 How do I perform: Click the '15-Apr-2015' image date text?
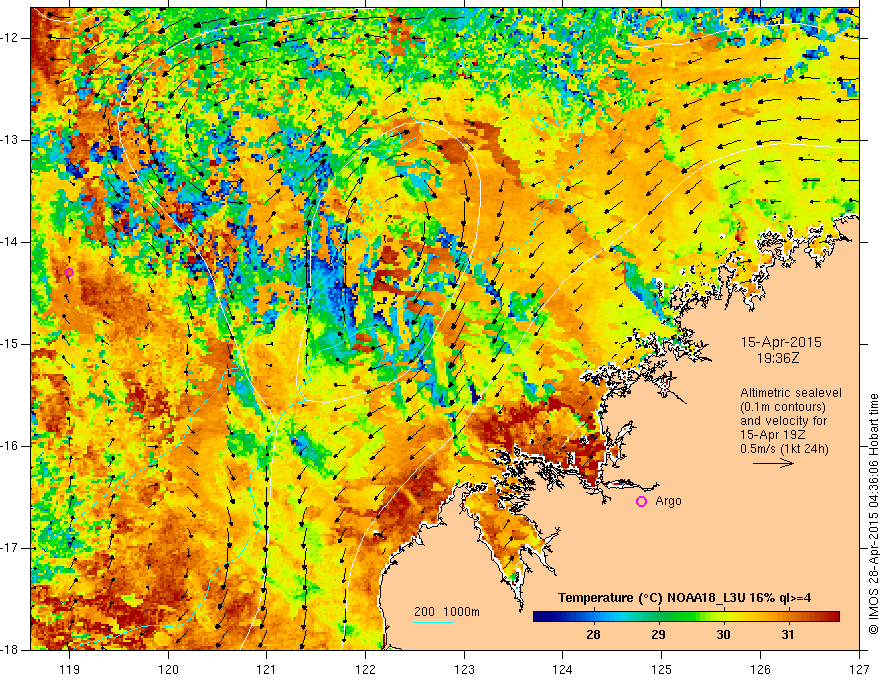[781, 342]
